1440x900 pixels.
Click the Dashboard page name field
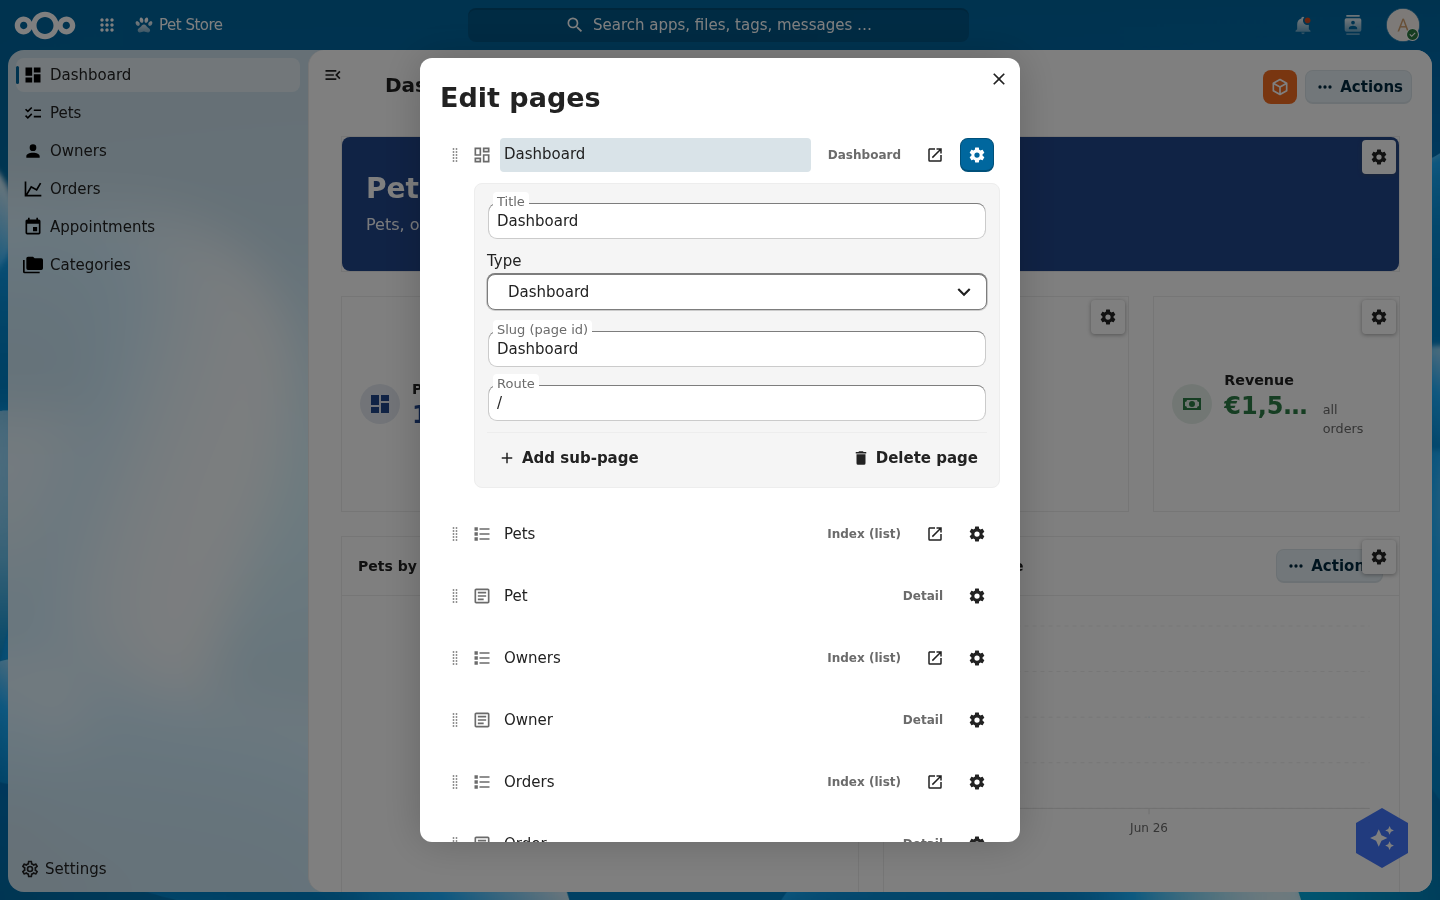coord(655,155)
